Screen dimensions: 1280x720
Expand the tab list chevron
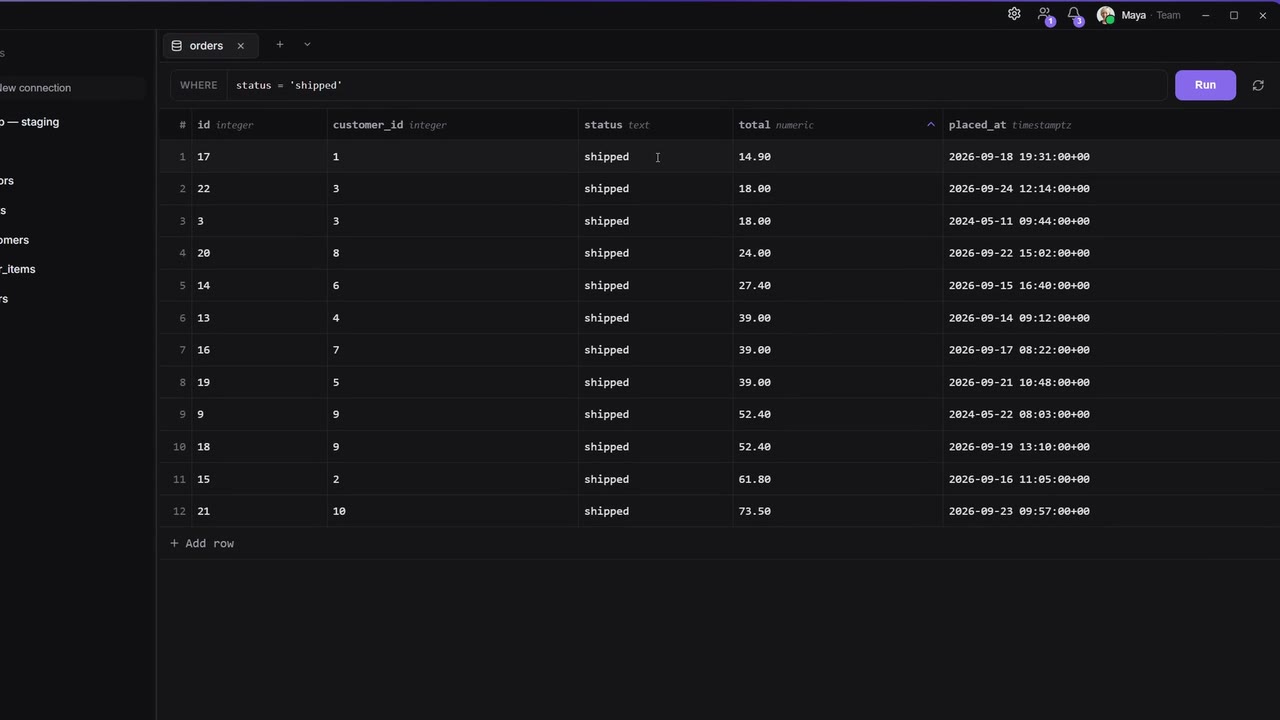[307, 45]
